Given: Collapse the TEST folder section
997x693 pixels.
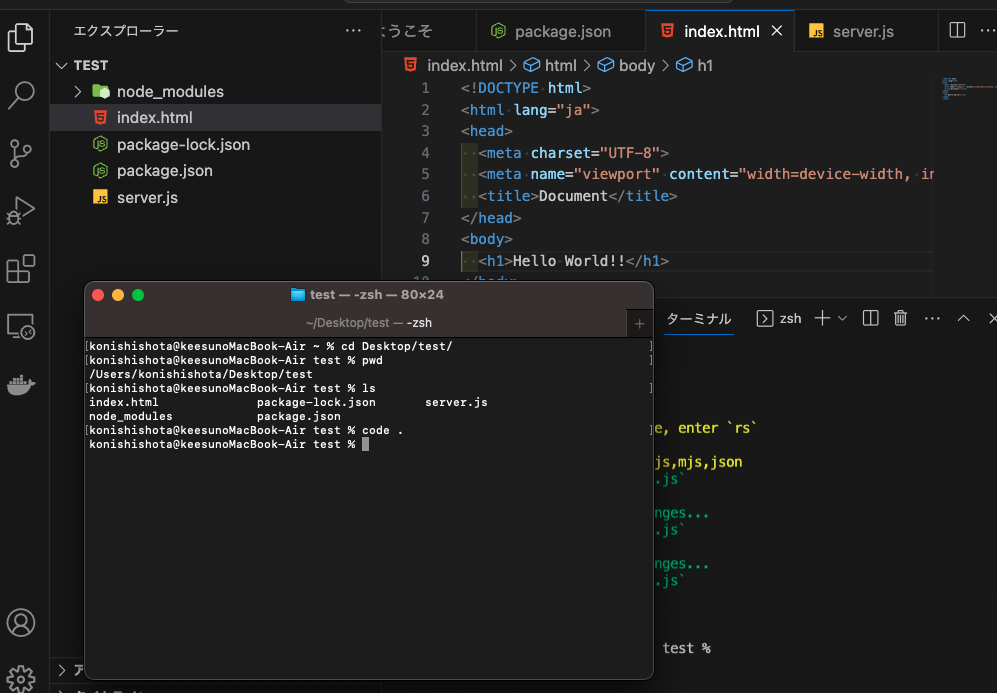Looking at the screenshot, I should [61, 65].
